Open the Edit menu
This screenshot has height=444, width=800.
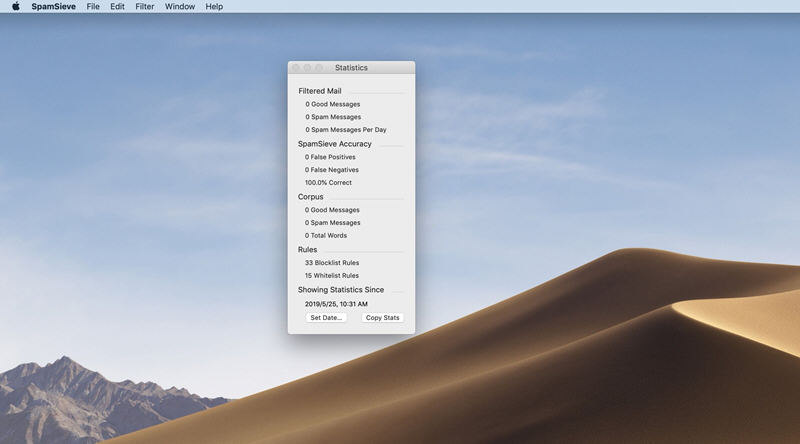117,7
